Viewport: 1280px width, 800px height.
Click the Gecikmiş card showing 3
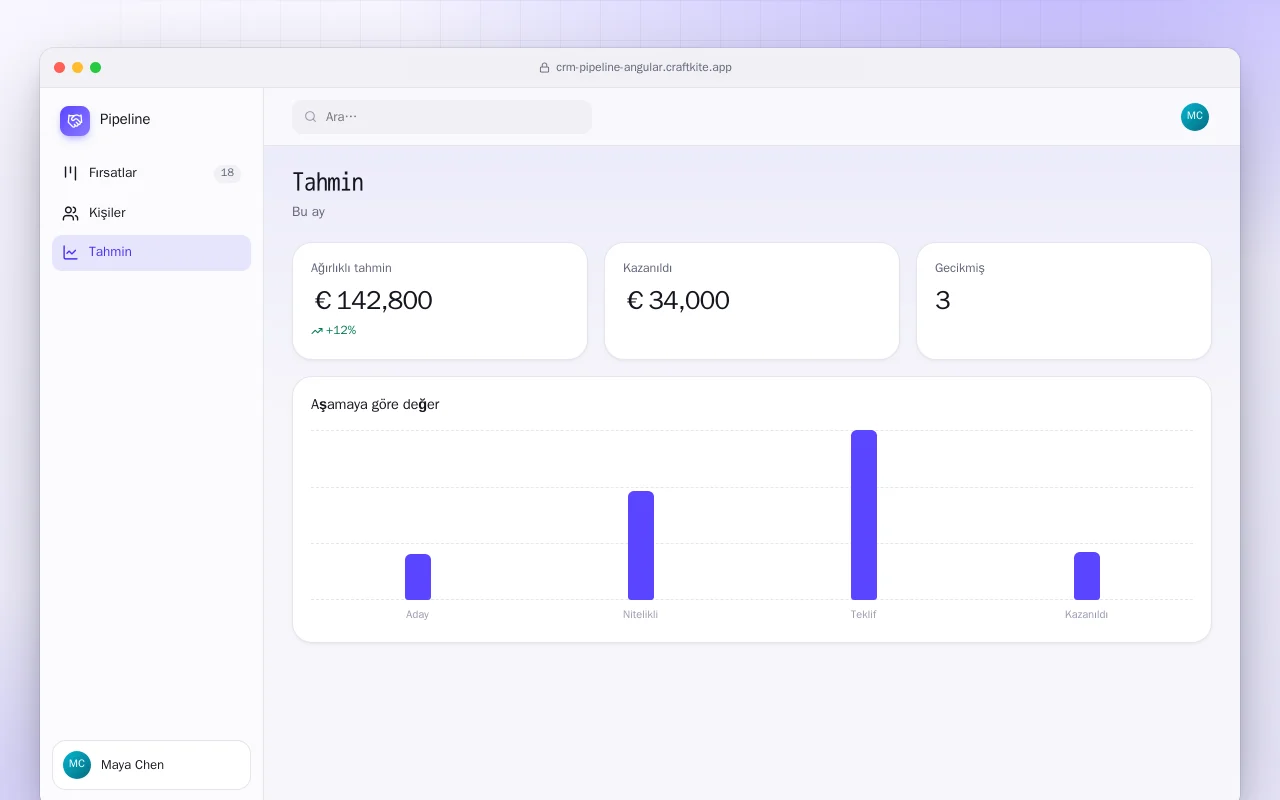tap(1064, 301)
